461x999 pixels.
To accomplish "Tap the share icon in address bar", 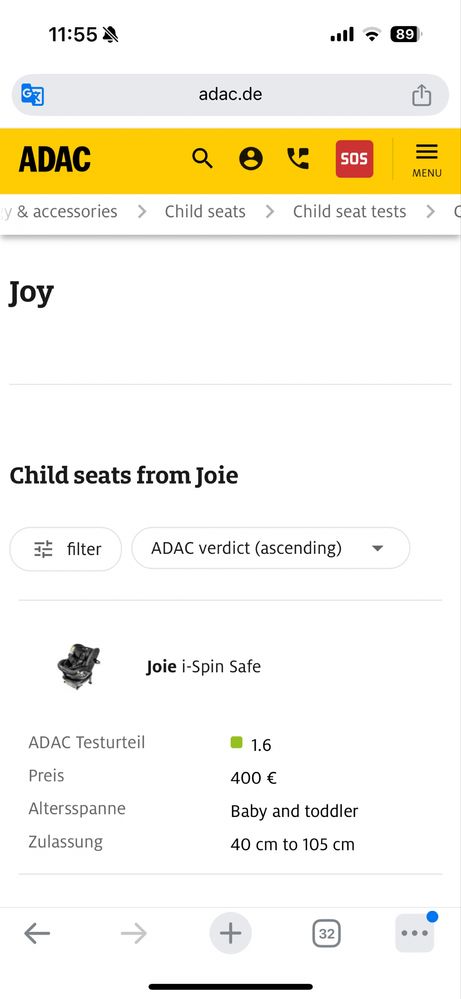I will tap(421, 95).
